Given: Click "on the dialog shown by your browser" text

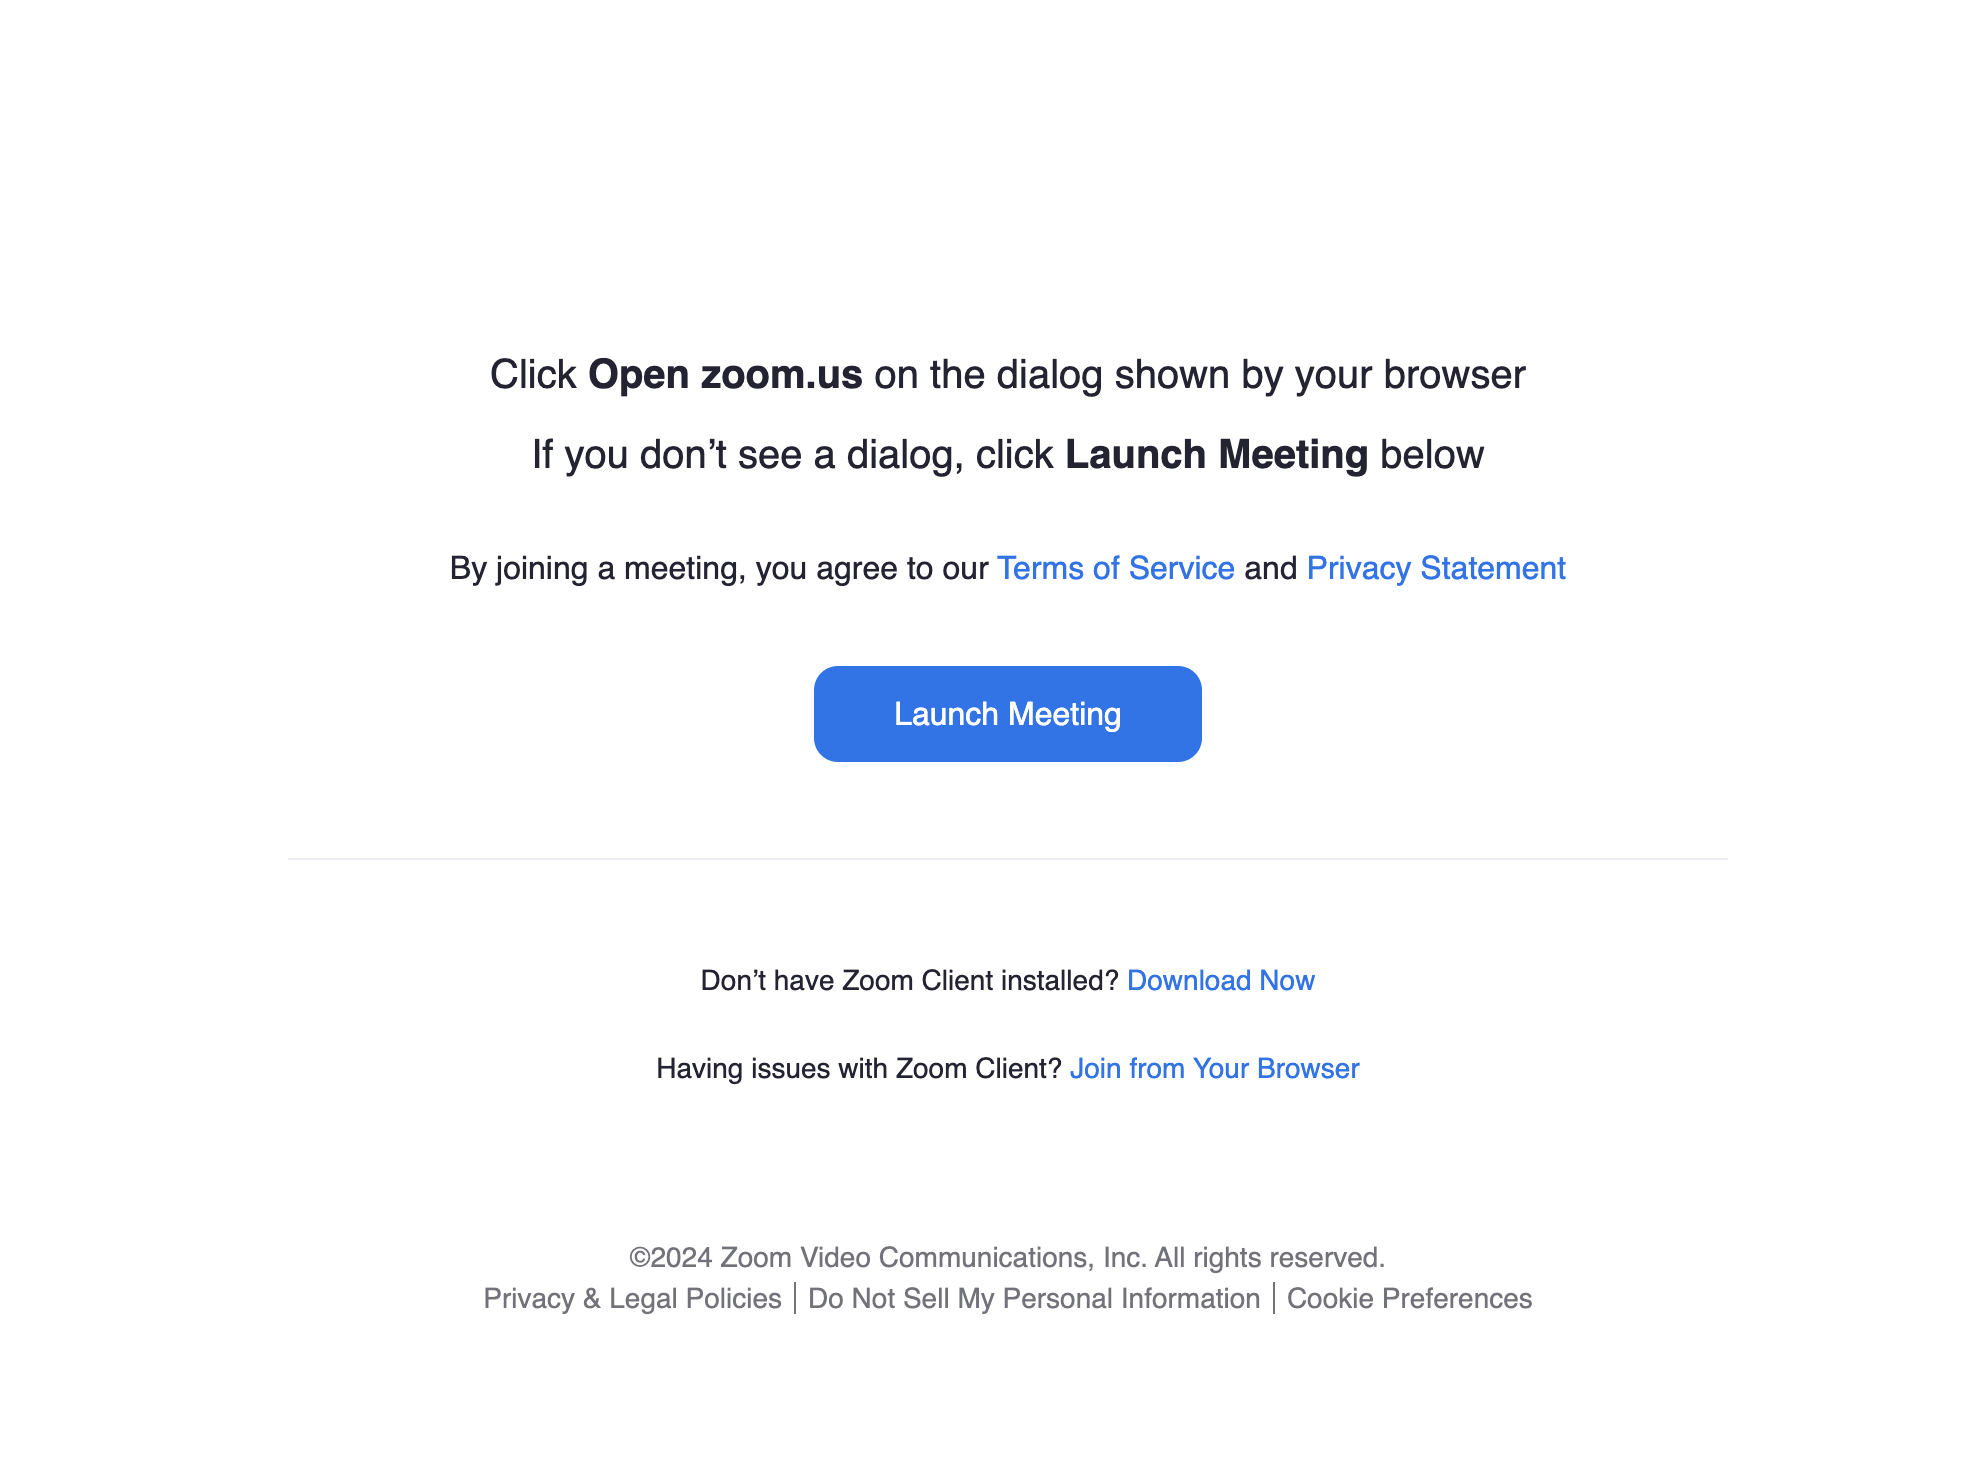Looking at the screenshot, I should click(x=1200, y=375).
